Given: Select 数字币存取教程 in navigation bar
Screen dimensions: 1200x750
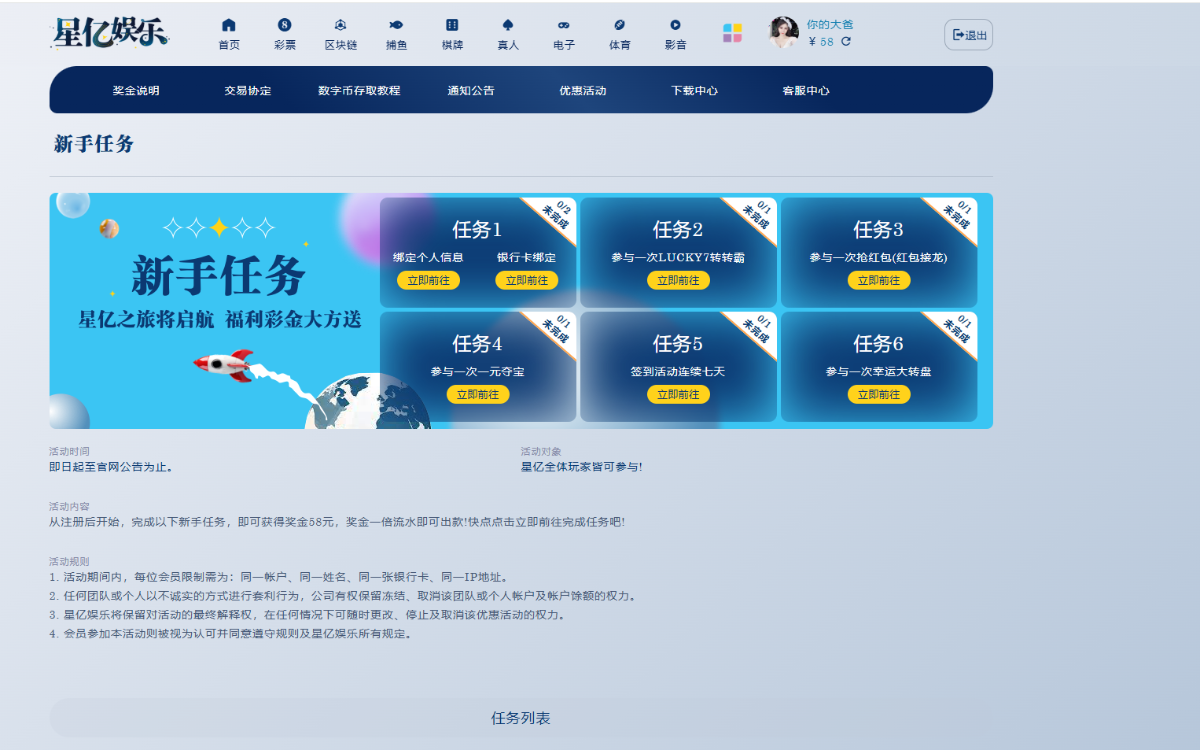Looking at the screenshot, I should [x=359, y=90].
